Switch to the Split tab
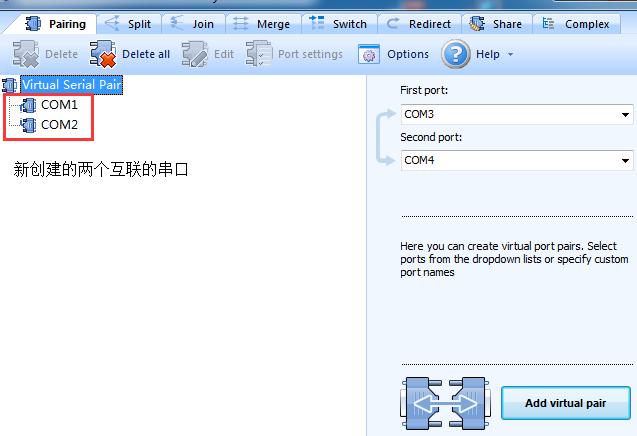The width and height of the screenshot is (637, 436). tap(129, 24)
